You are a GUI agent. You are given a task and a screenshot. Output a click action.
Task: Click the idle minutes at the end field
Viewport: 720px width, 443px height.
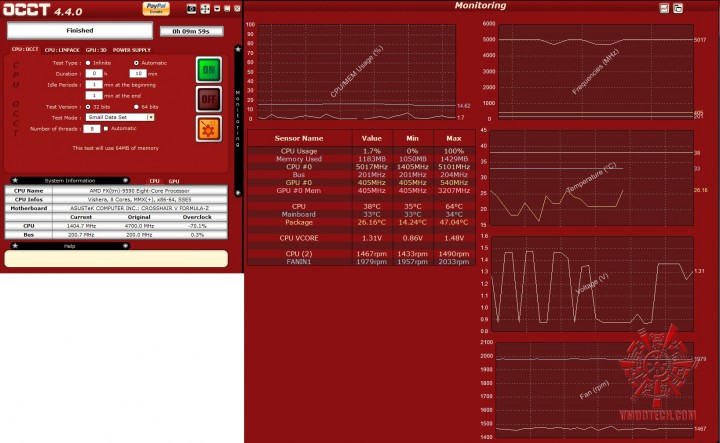point(94,95)
